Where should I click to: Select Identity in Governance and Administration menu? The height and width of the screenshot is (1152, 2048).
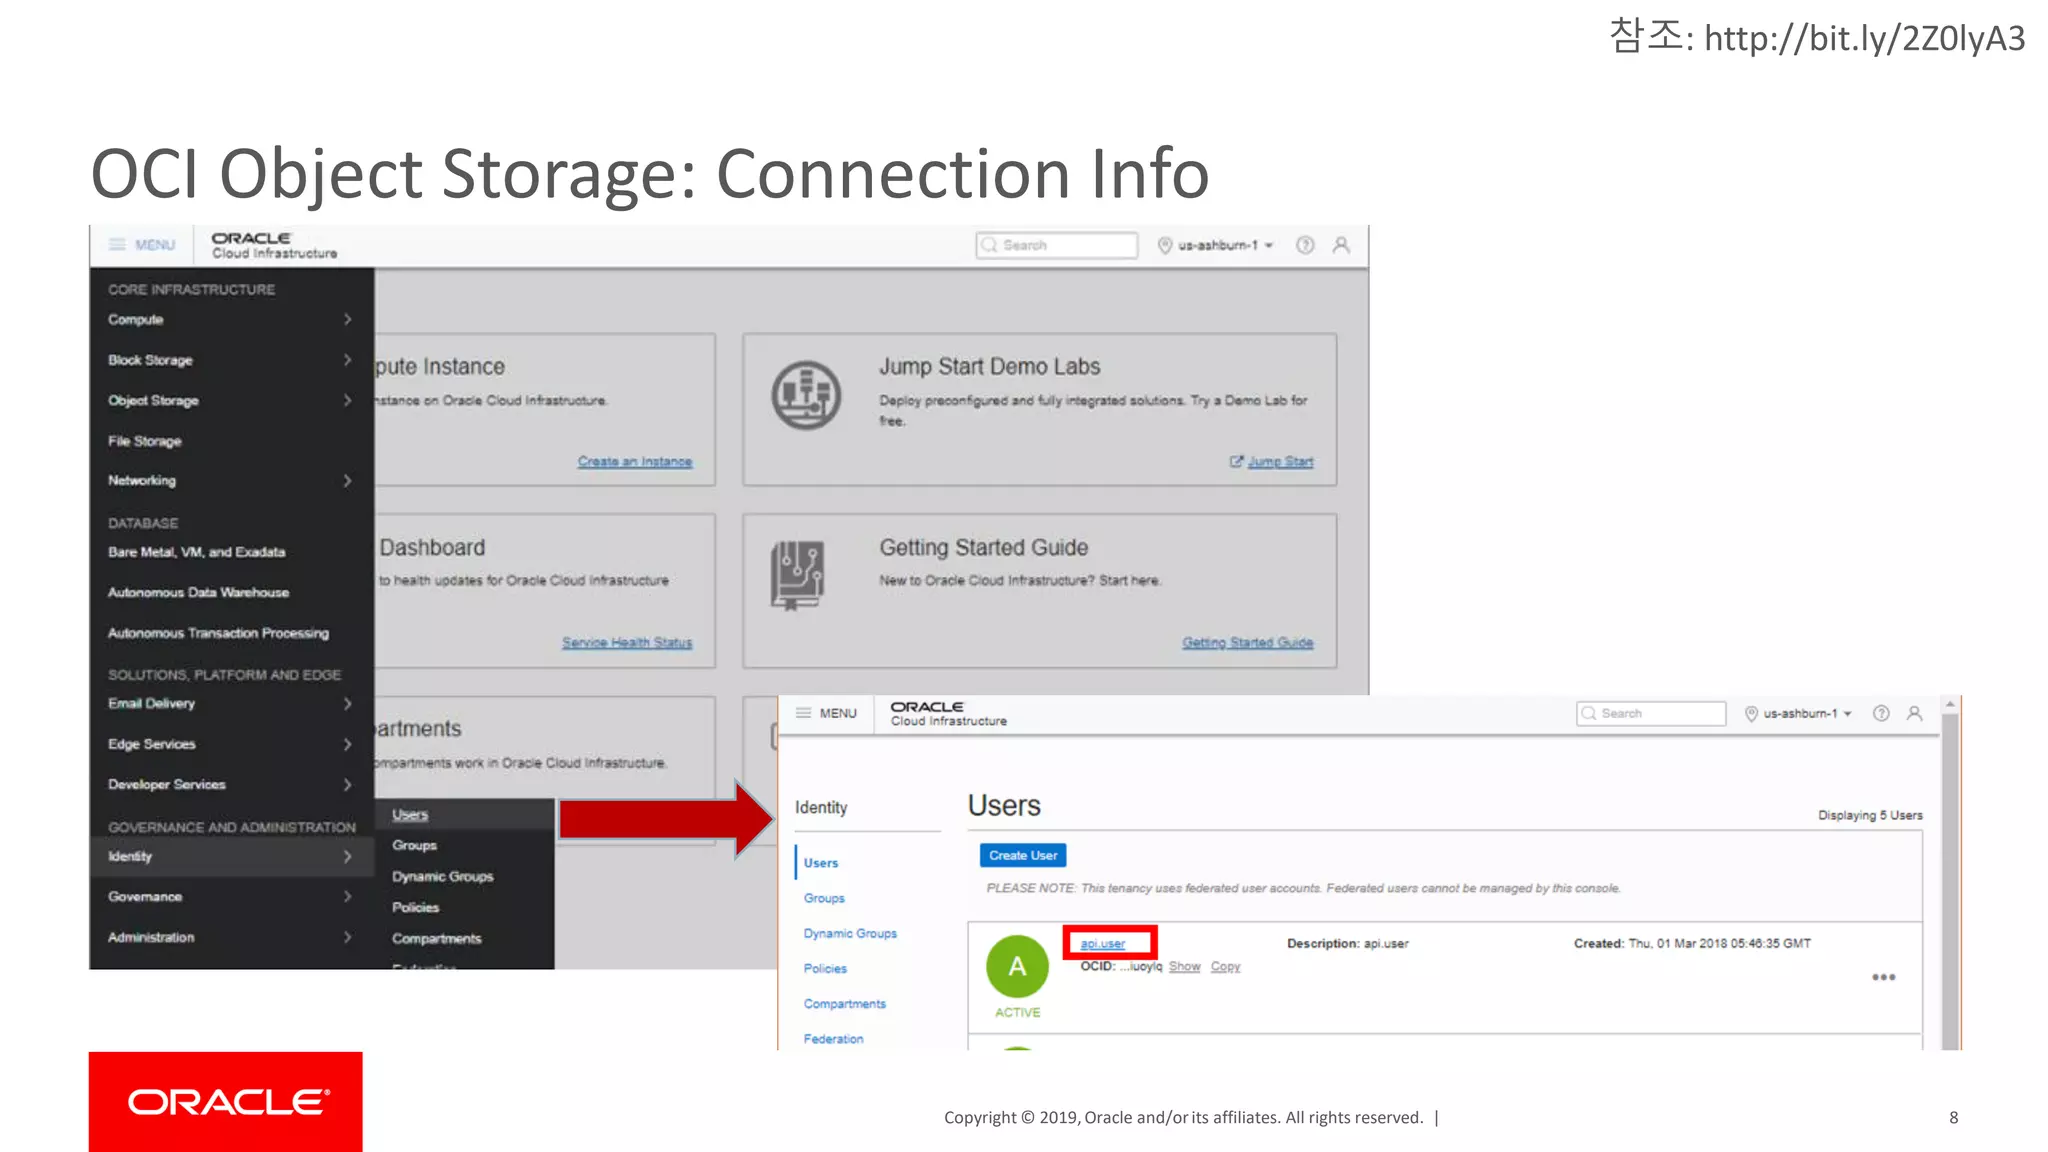click(x=231, y=856)
